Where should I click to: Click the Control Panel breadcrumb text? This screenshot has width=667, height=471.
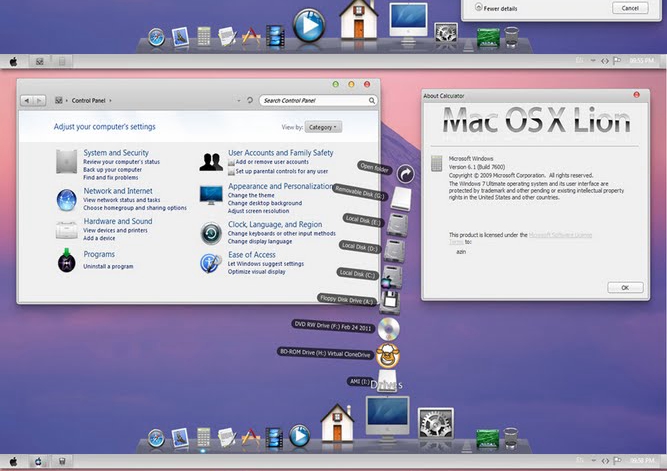(x=88, y=100)
